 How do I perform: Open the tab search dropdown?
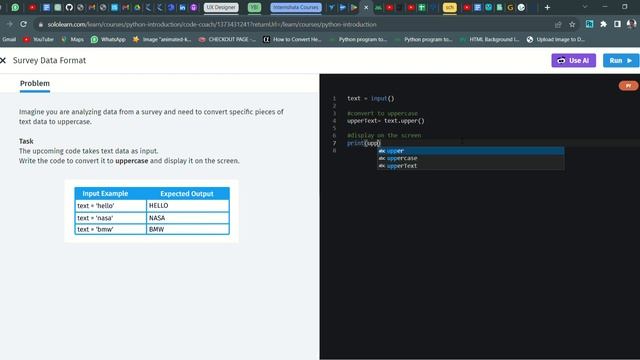(x=585, y=7)
